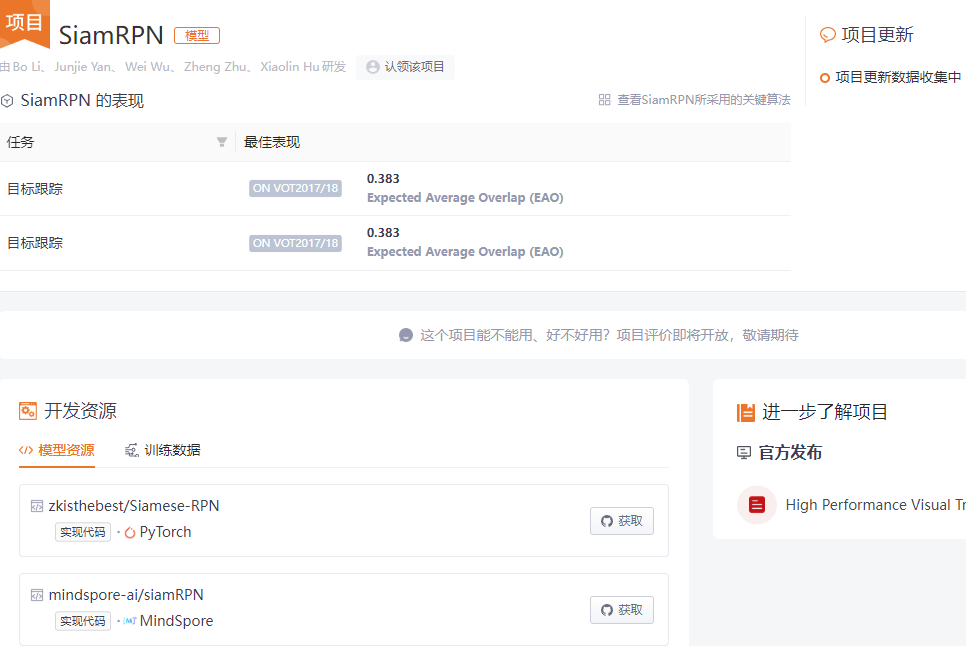The image size is (966, 646).
Task: Click the code icon on 模型资源 tab
Action: (x=26, y=450)
